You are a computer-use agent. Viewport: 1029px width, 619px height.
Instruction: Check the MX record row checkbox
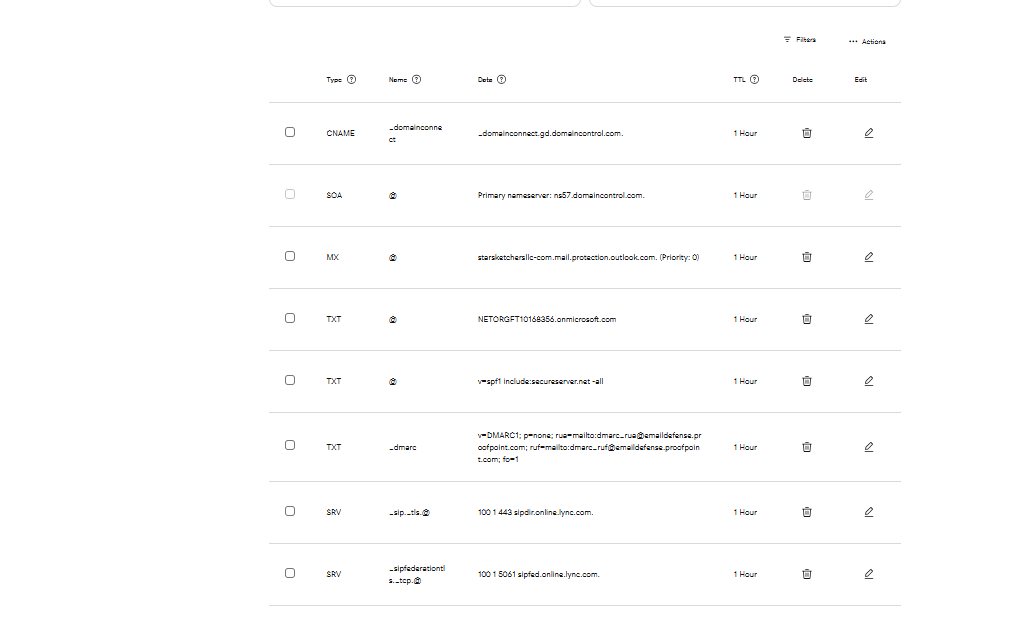[x=290, y=256]
